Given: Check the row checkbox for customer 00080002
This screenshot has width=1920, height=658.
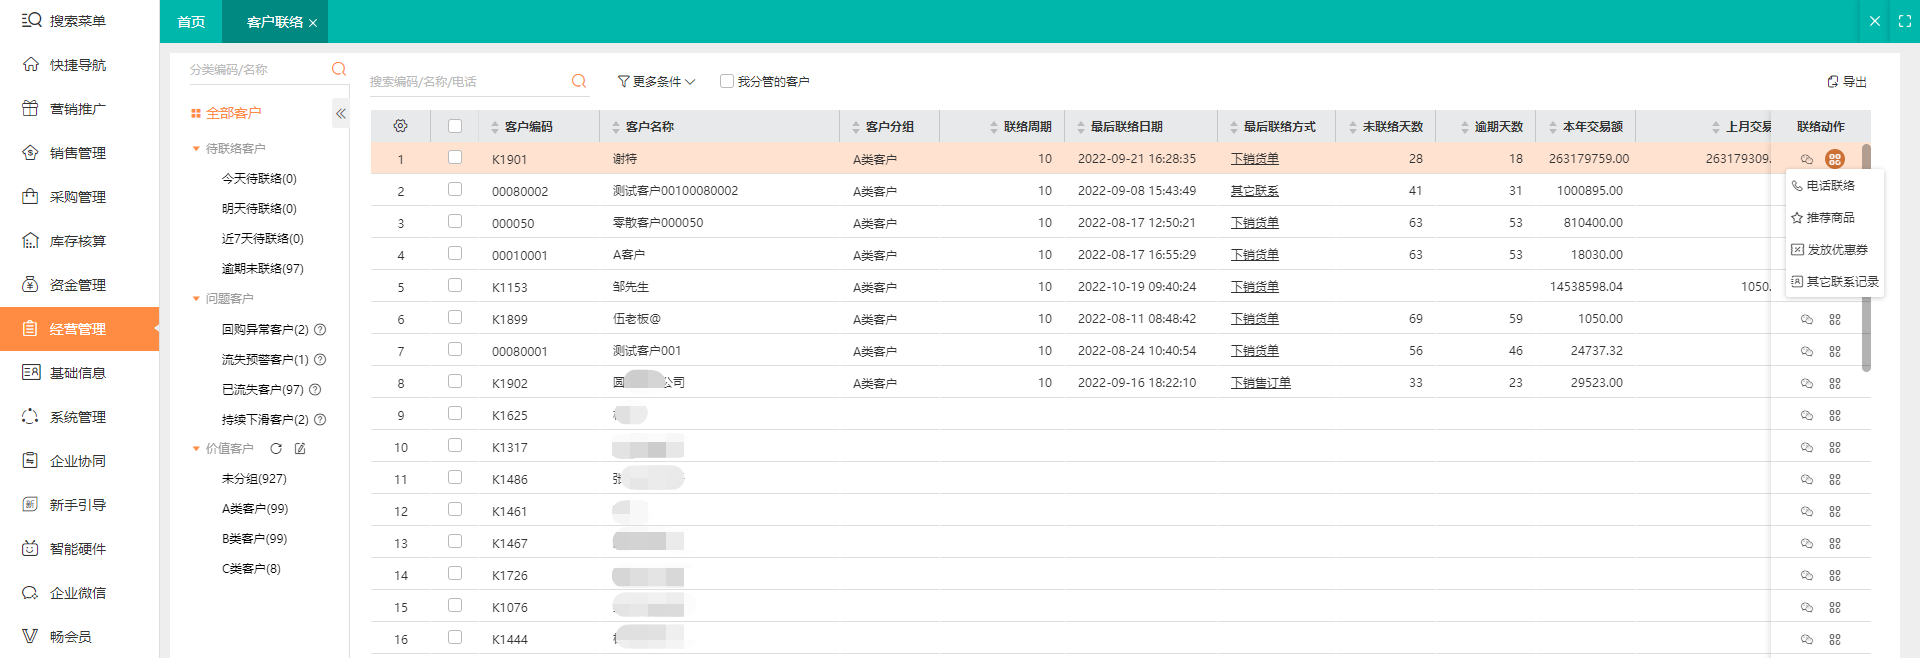Looking at the screenshot, I should click(x=455, y=190).
